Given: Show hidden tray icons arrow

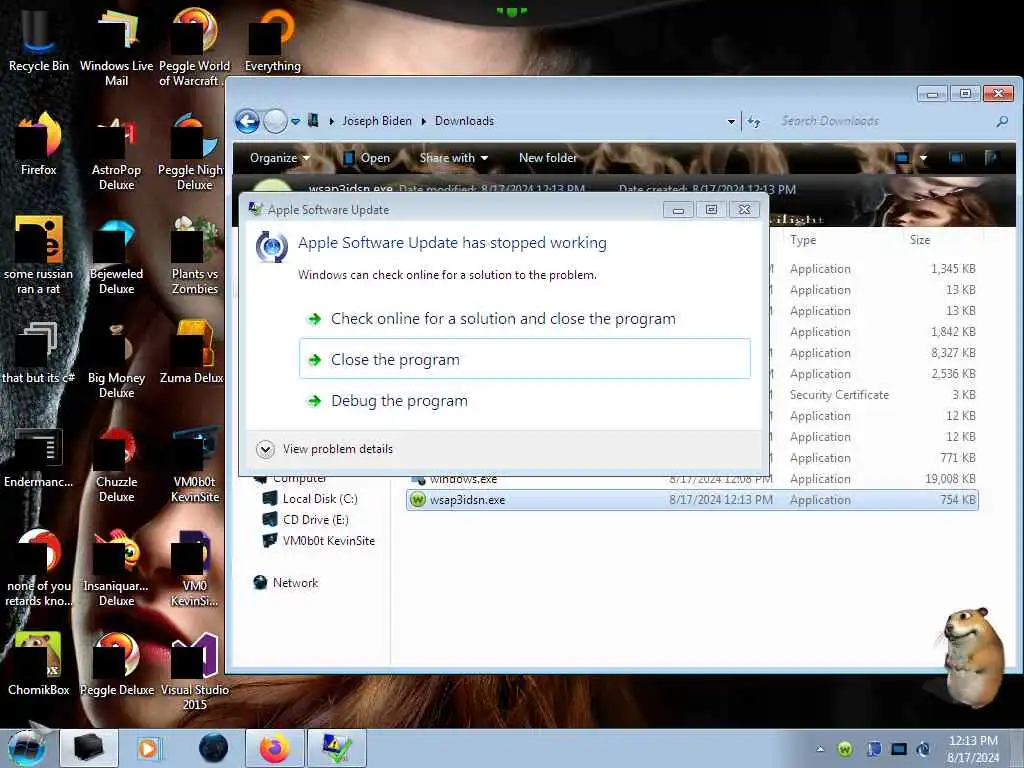Looking at the screenshot, I should point(820,748).
